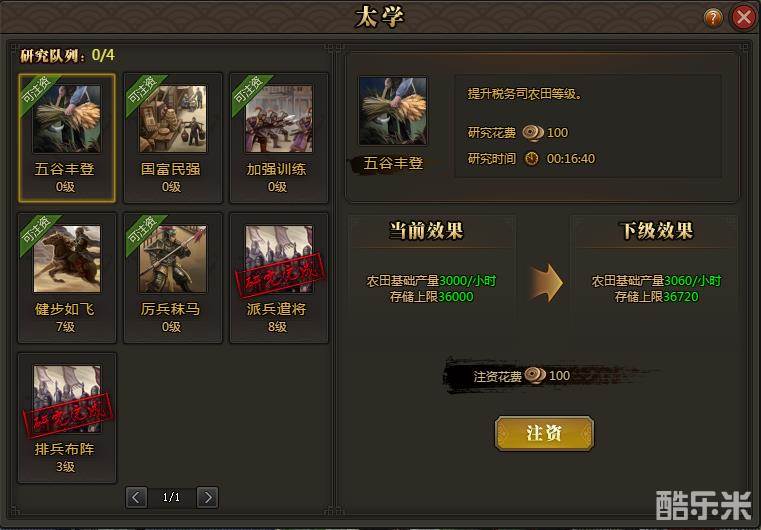Close the 太学 window
The width and height of the screenshot is (761, 530).
tap(744, 18)
